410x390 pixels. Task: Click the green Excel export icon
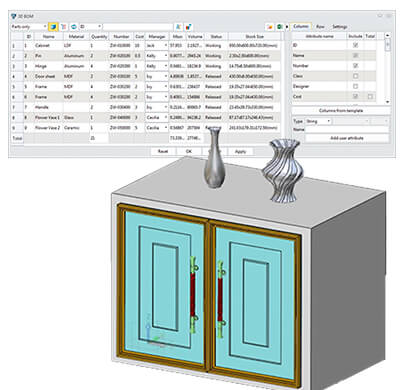tap(279, 27)
